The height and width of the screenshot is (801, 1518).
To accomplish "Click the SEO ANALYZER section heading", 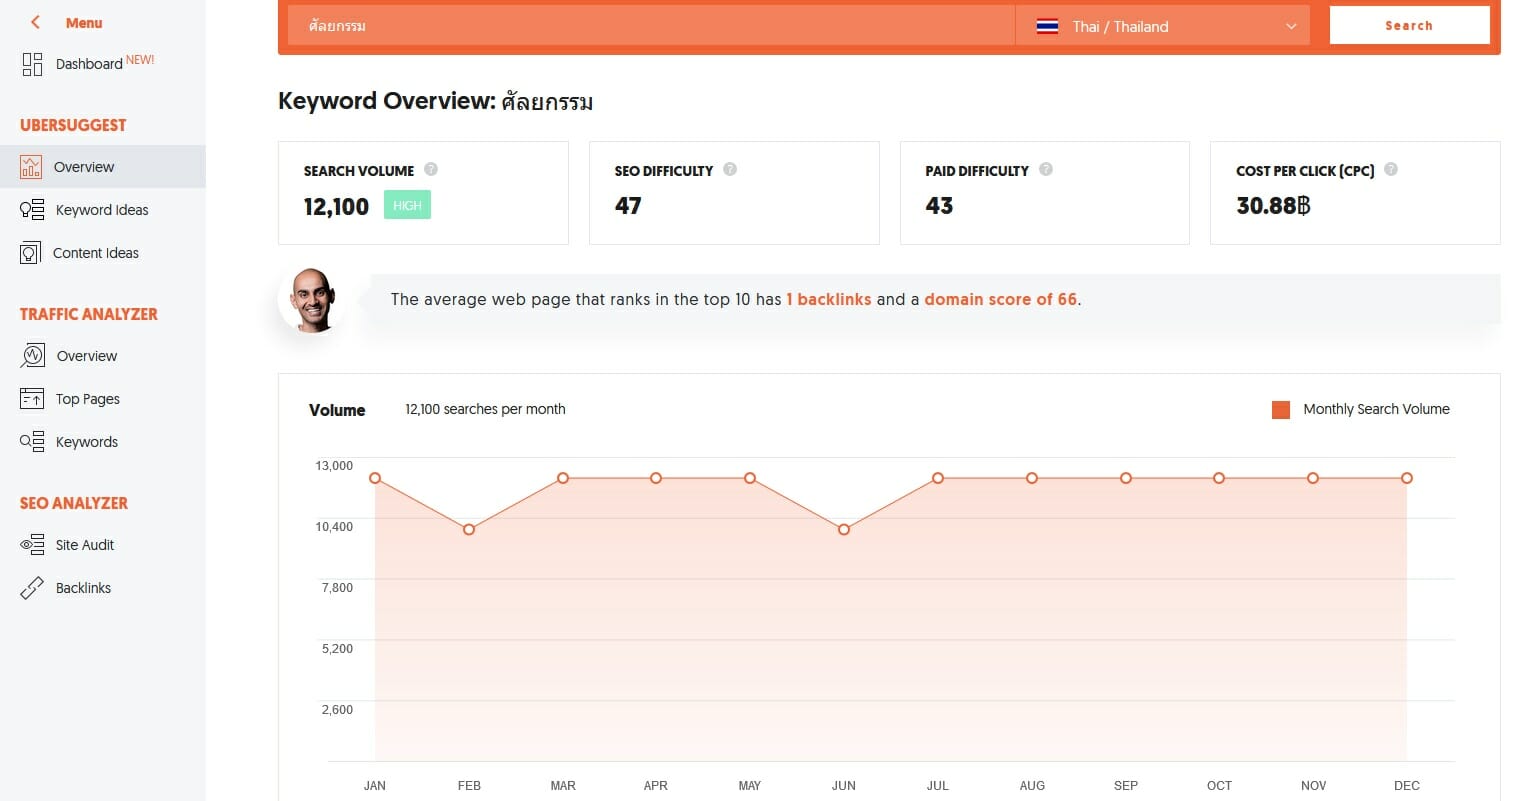I will click(74, 503).
